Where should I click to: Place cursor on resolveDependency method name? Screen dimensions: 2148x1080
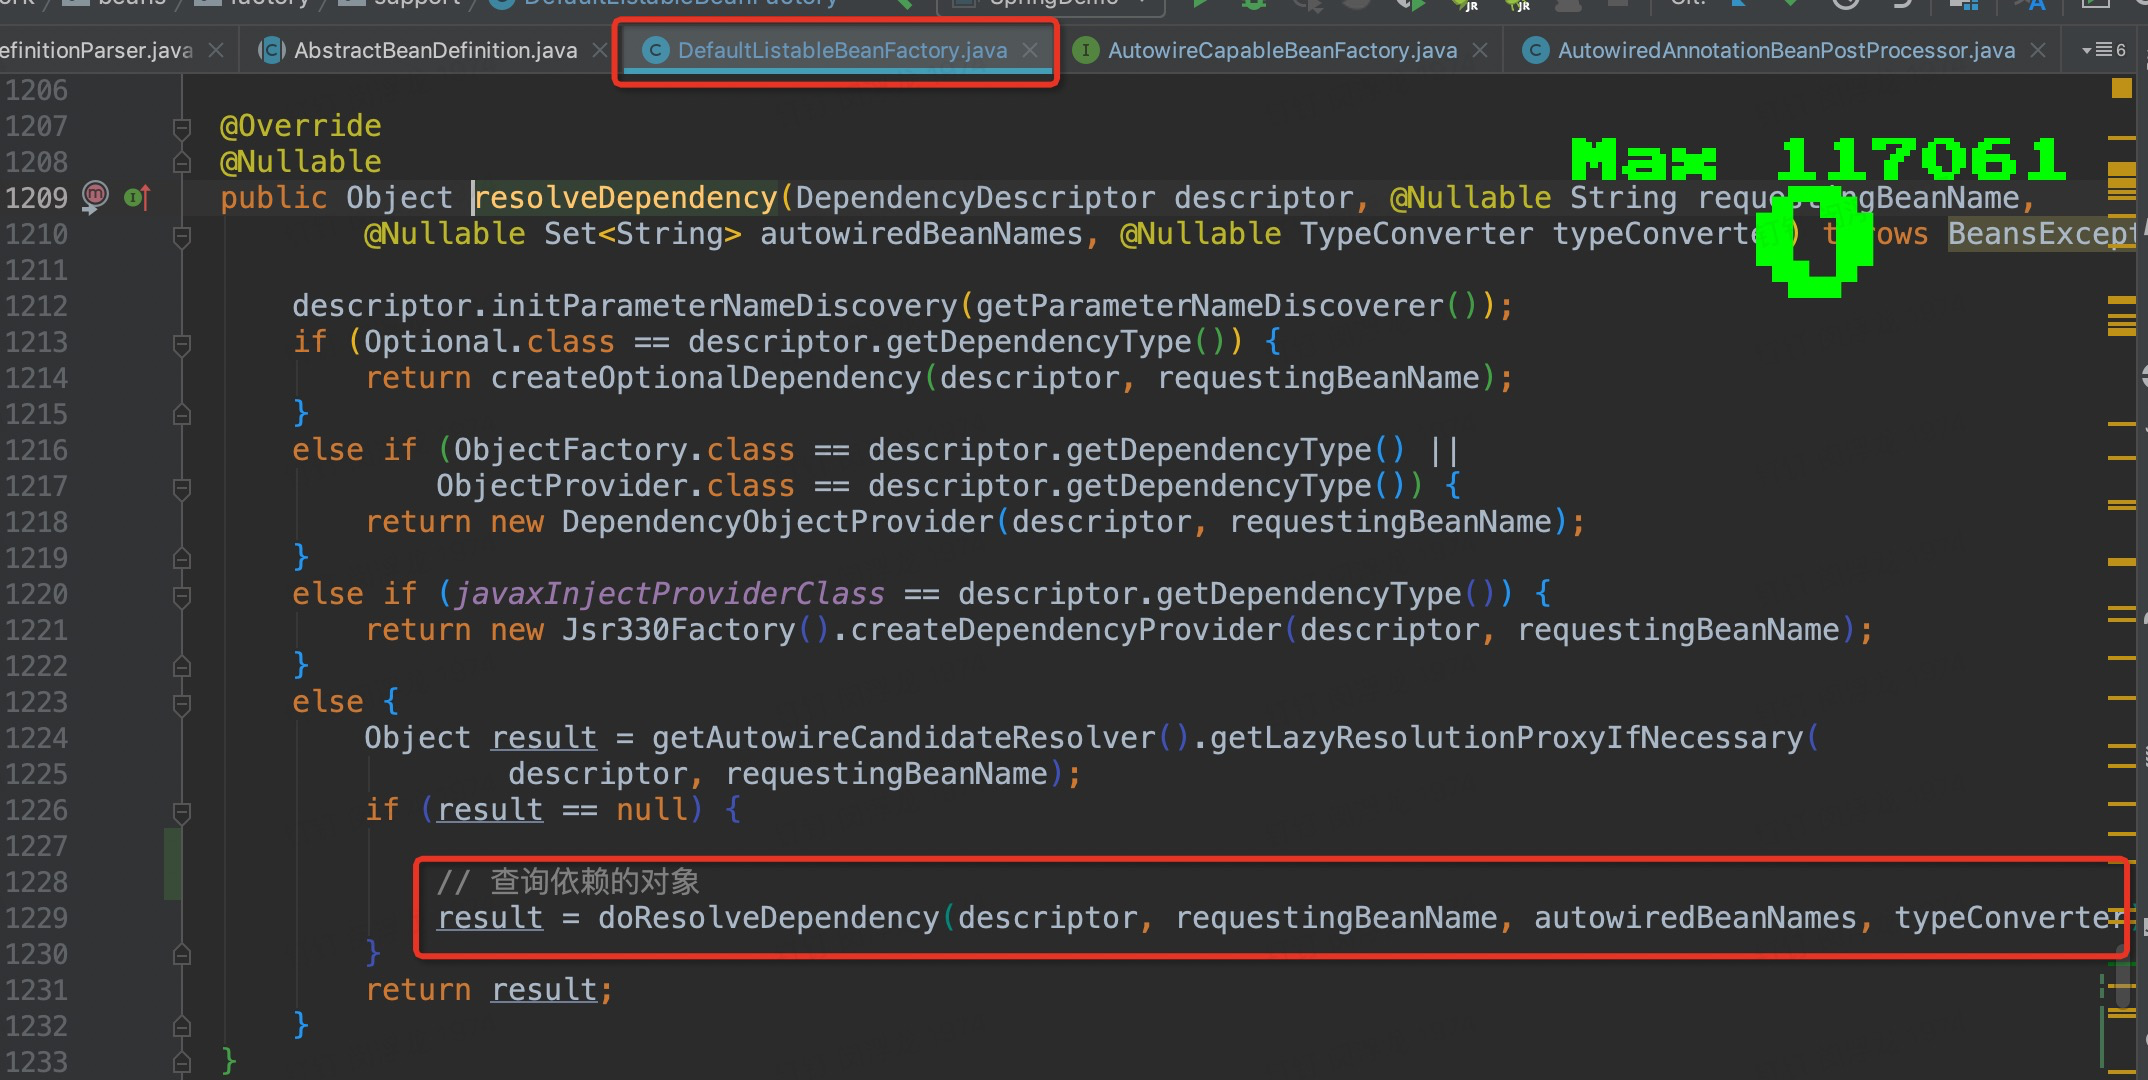(x=625, y=198)
